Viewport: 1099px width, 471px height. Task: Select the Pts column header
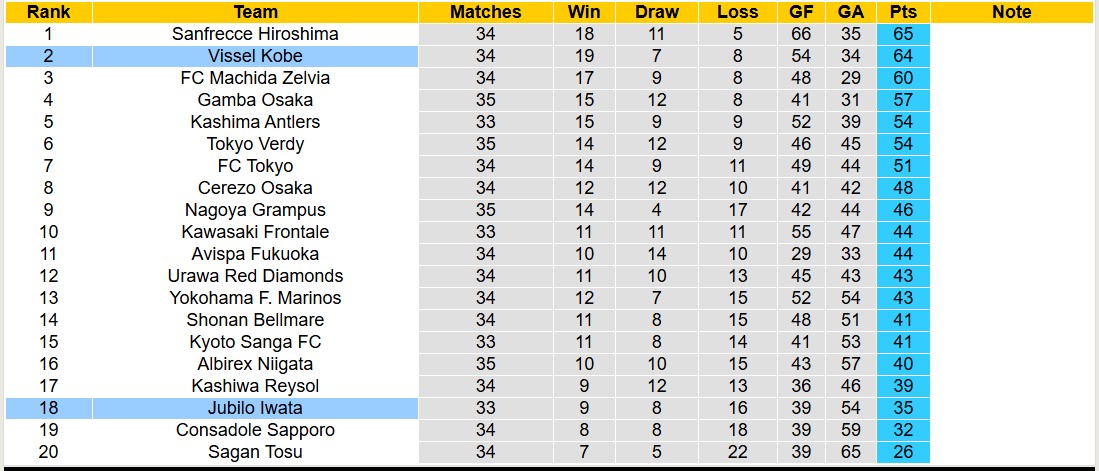[903, 12]
